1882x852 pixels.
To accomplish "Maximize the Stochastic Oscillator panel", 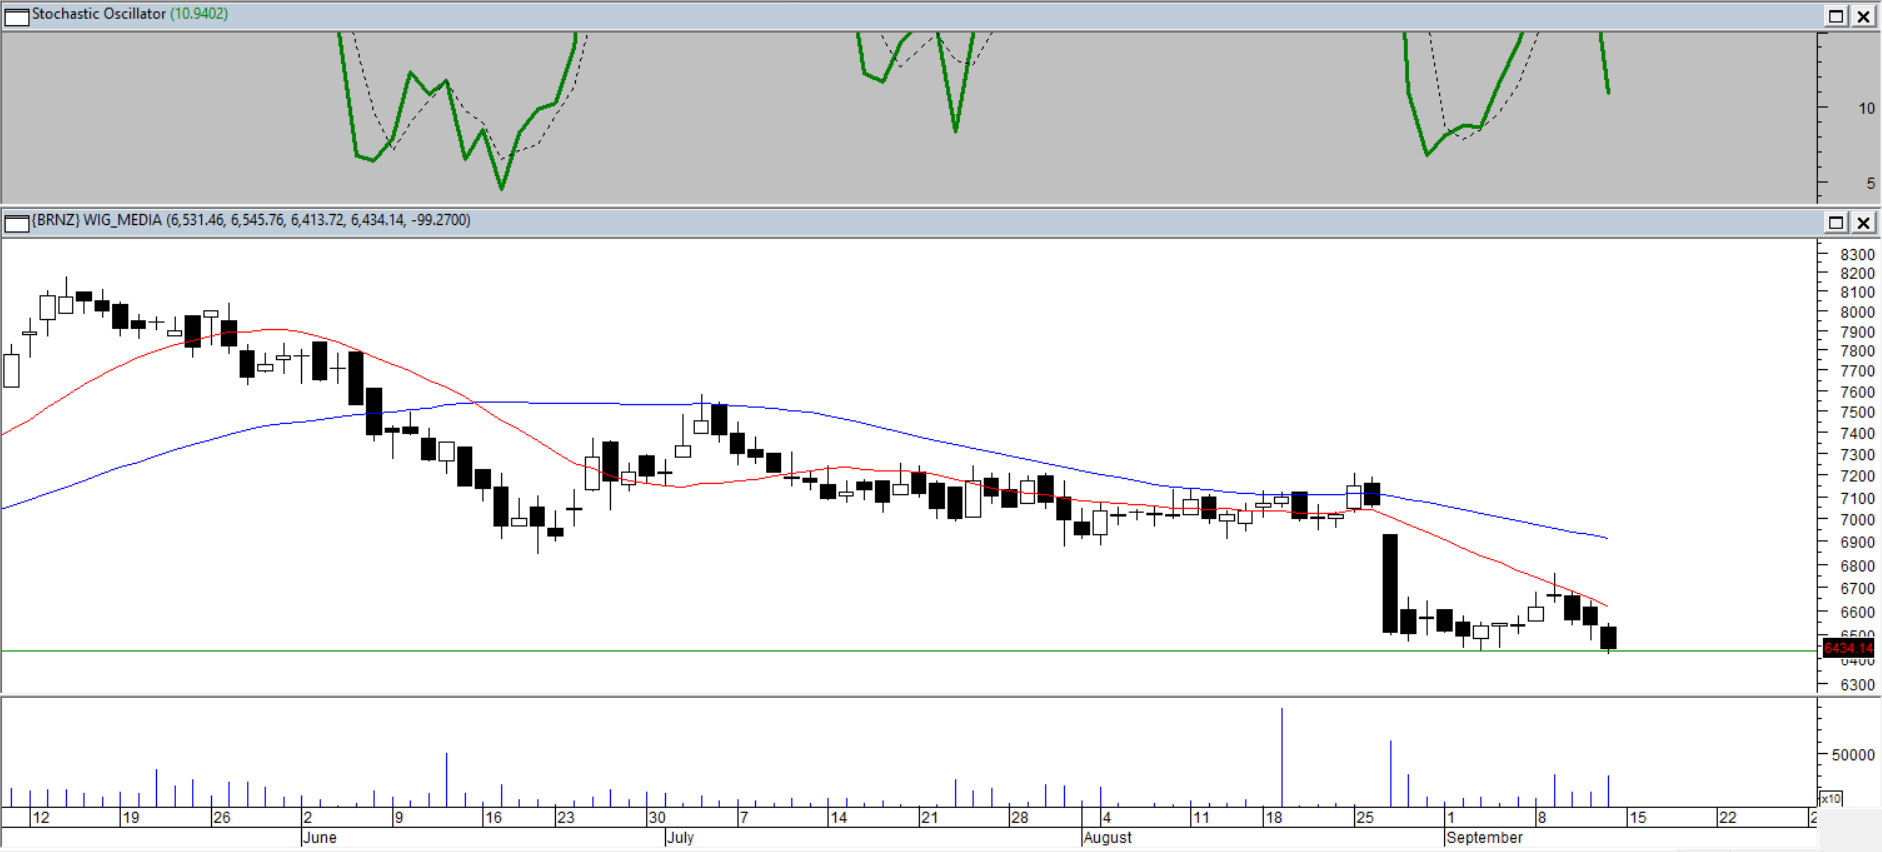I will [x=1836, y=16].
